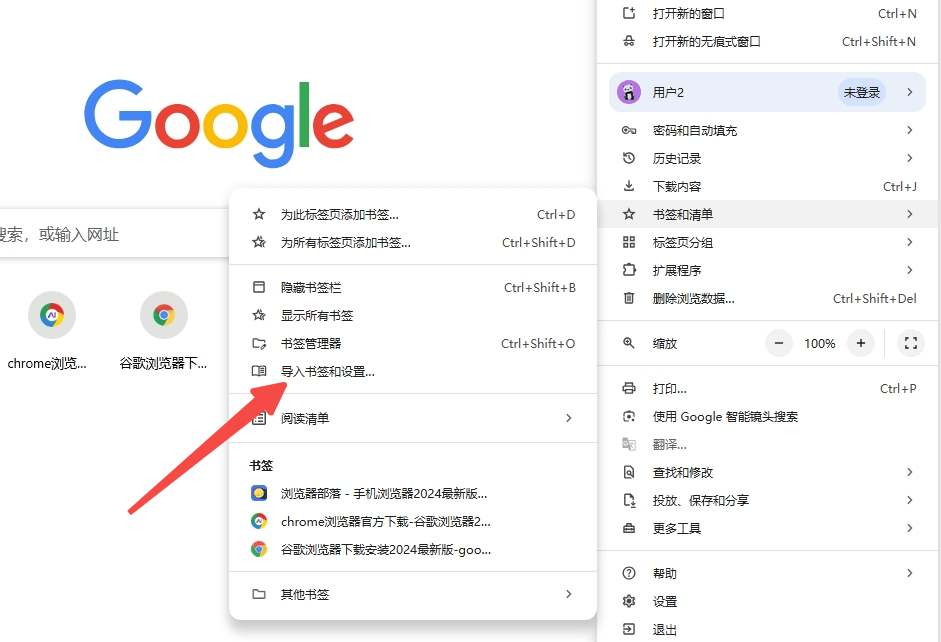Click the extensions puzzle icon
This screenshot has width=941, height=642.
(x=628, y=270)
